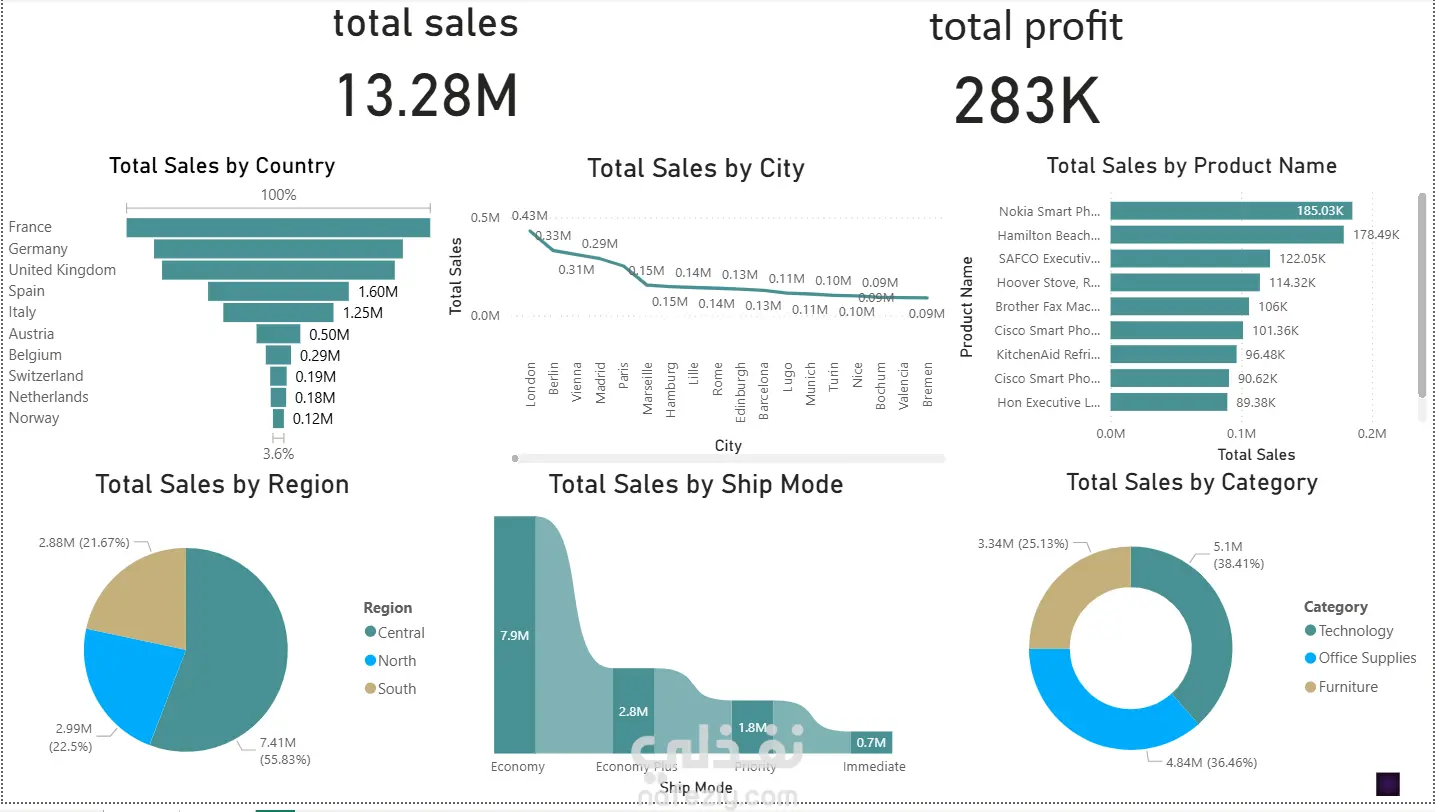Viewport: 1435px width, 812px height.
Task: Click the 5.1M (38.41%) data label
Action: [1240, 555]
